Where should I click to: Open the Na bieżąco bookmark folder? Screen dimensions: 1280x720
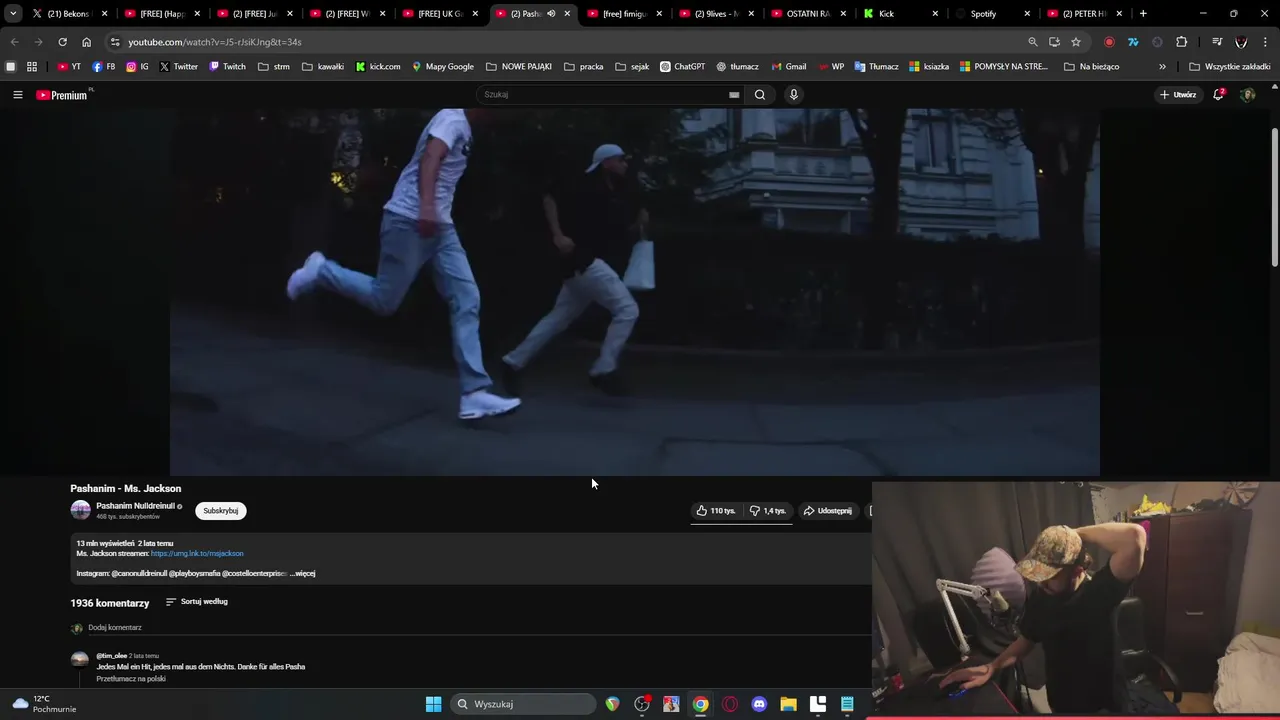1091,67
